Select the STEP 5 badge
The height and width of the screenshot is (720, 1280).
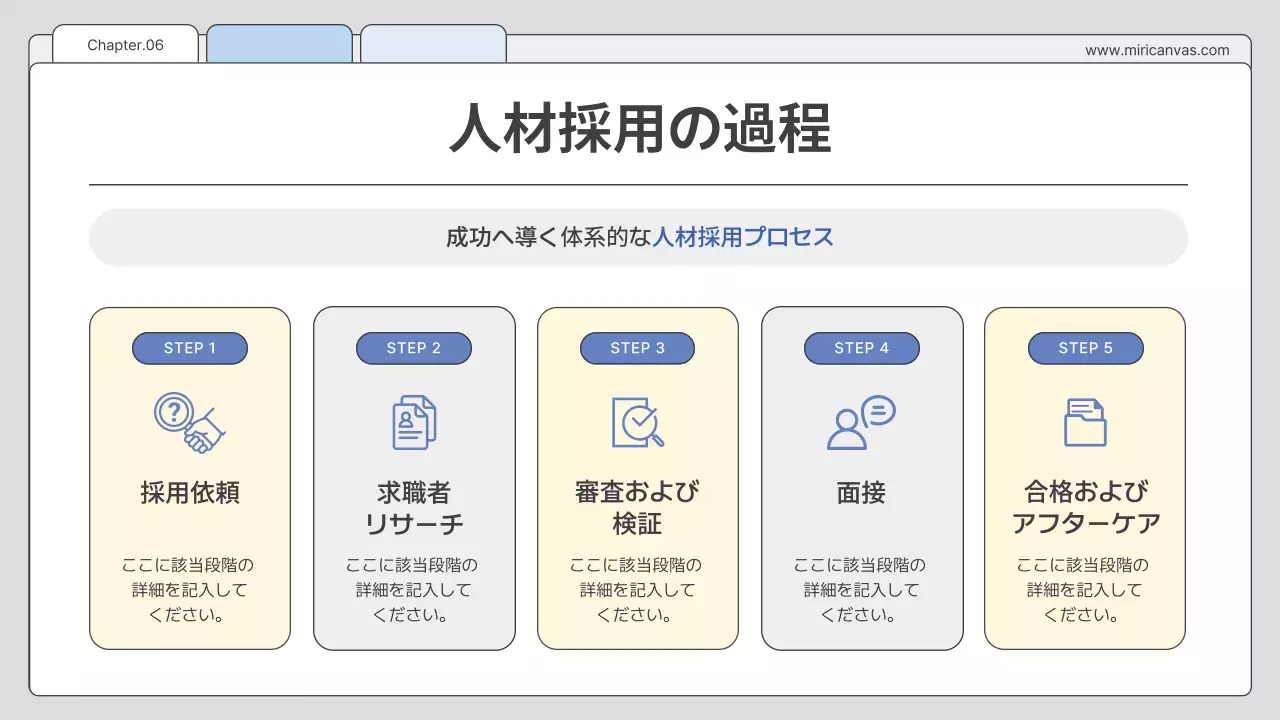pos(1085,348)
